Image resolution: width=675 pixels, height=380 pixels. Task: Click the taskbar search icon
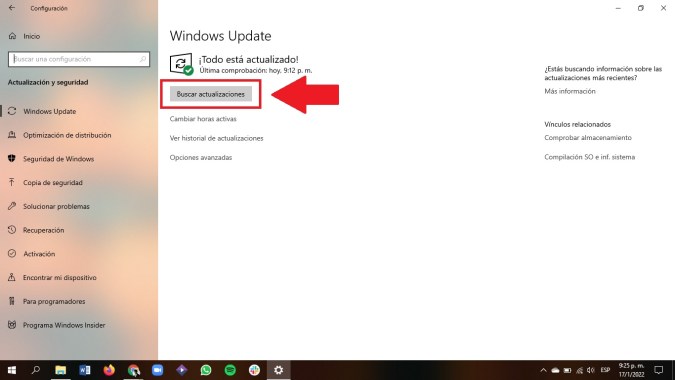36,370
